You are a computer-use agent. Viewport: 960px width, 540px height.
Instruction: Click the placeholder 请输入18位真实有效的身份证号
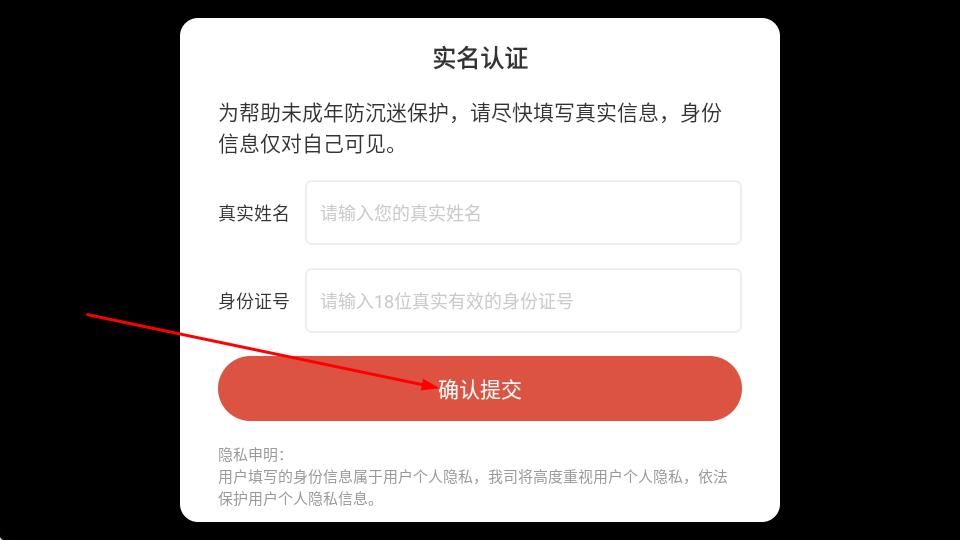point(446,301)
